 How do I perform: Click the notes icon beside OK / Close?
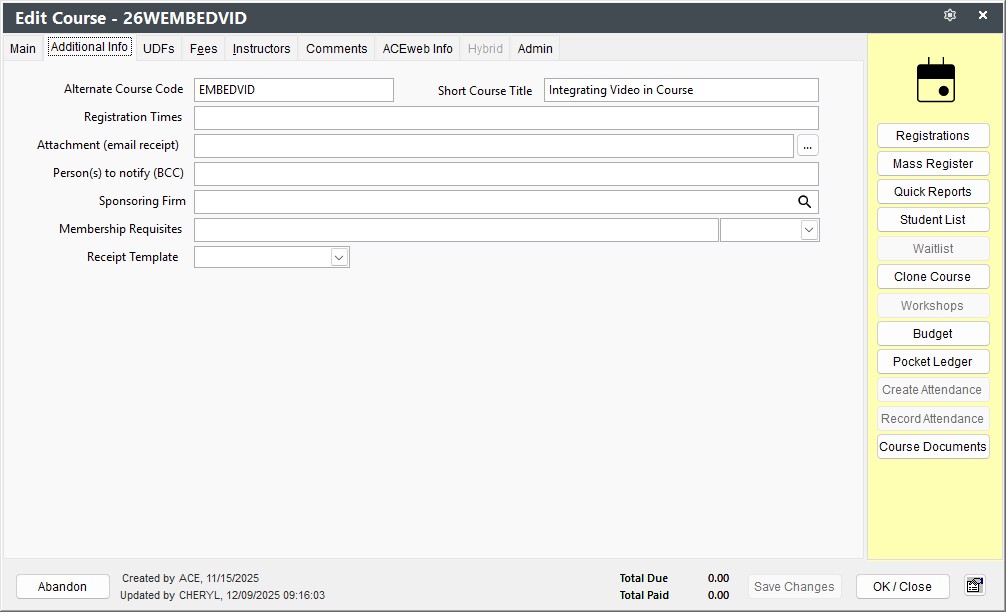coord(975,586)
